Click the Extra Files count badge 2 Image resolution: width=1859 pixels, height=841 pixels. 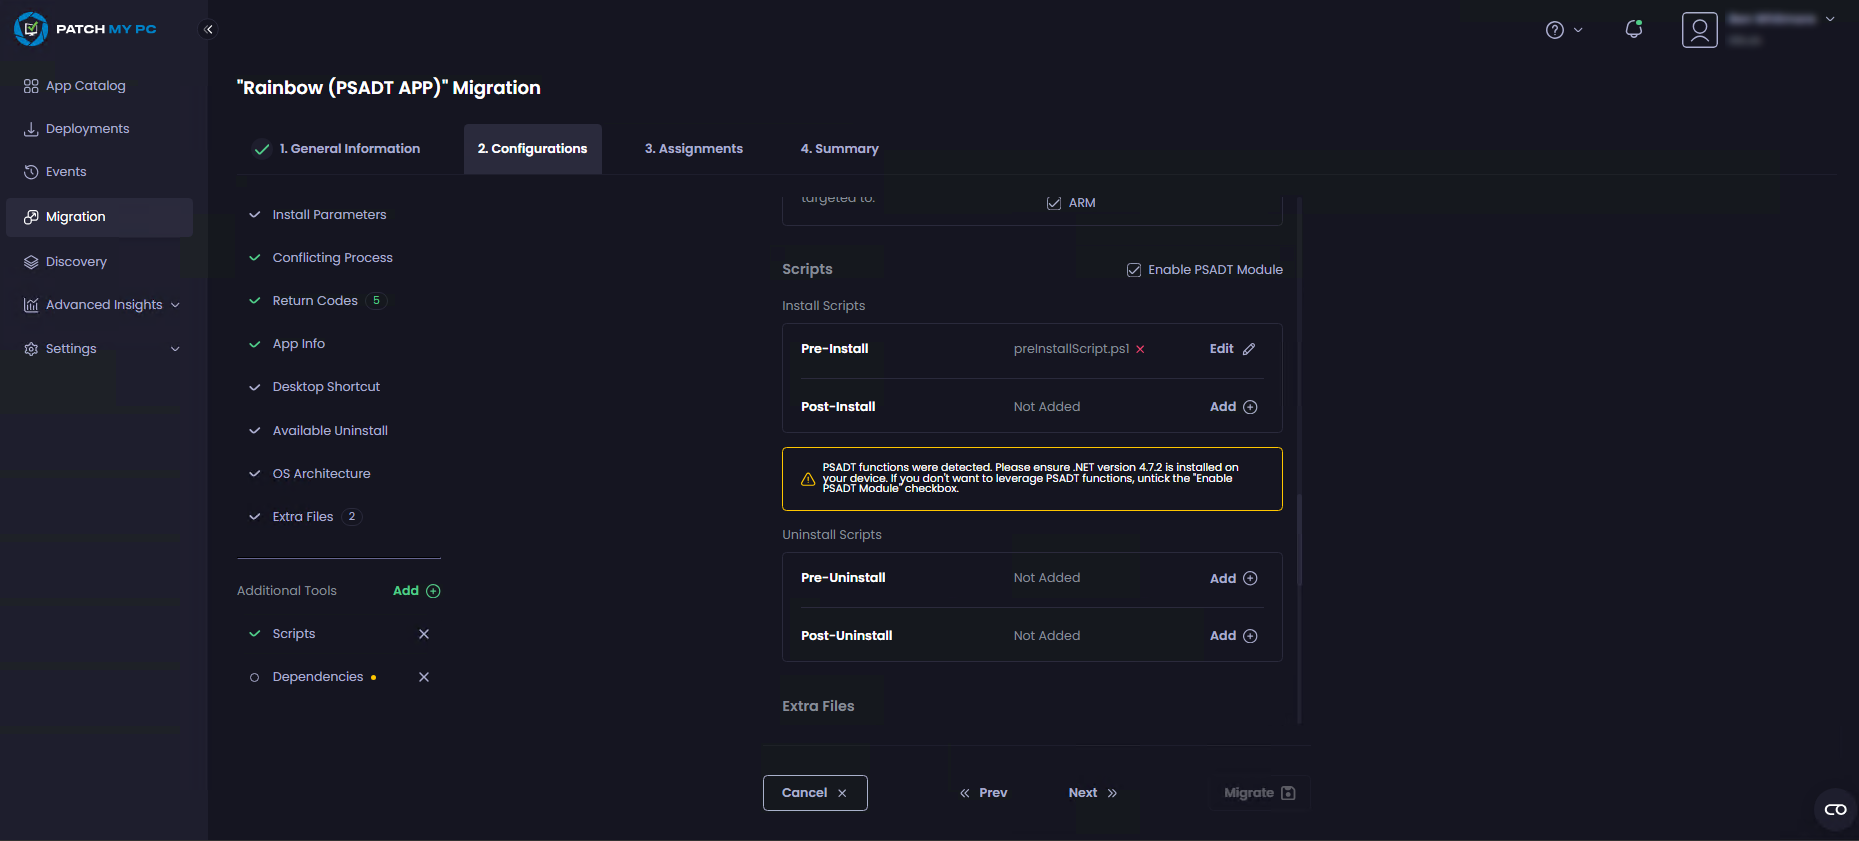coord(352,517)
